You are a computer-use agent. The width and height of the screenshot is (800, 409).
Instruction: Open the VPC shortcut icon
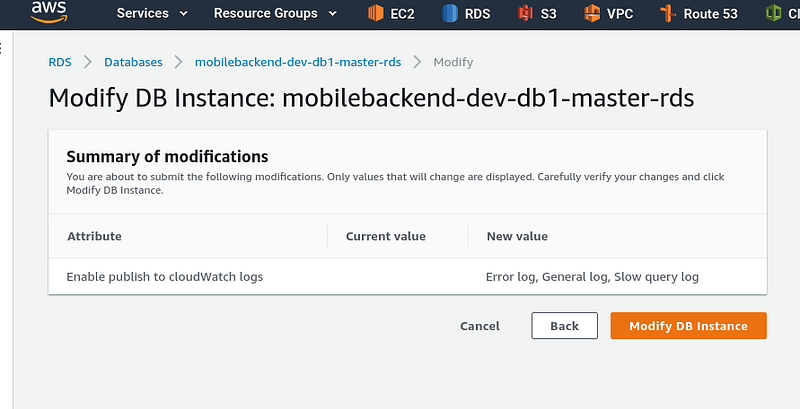pos(592,13)
